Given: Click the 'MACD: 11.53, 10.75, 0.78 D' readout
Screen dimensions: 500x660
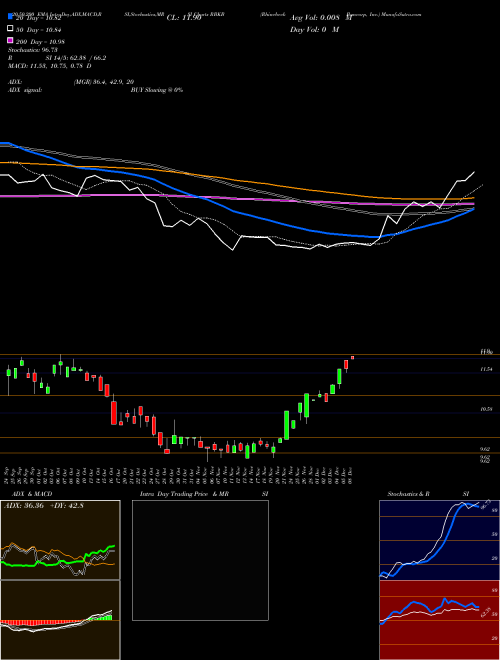Looking at the screenshot, I should click(x=50, y=66).
